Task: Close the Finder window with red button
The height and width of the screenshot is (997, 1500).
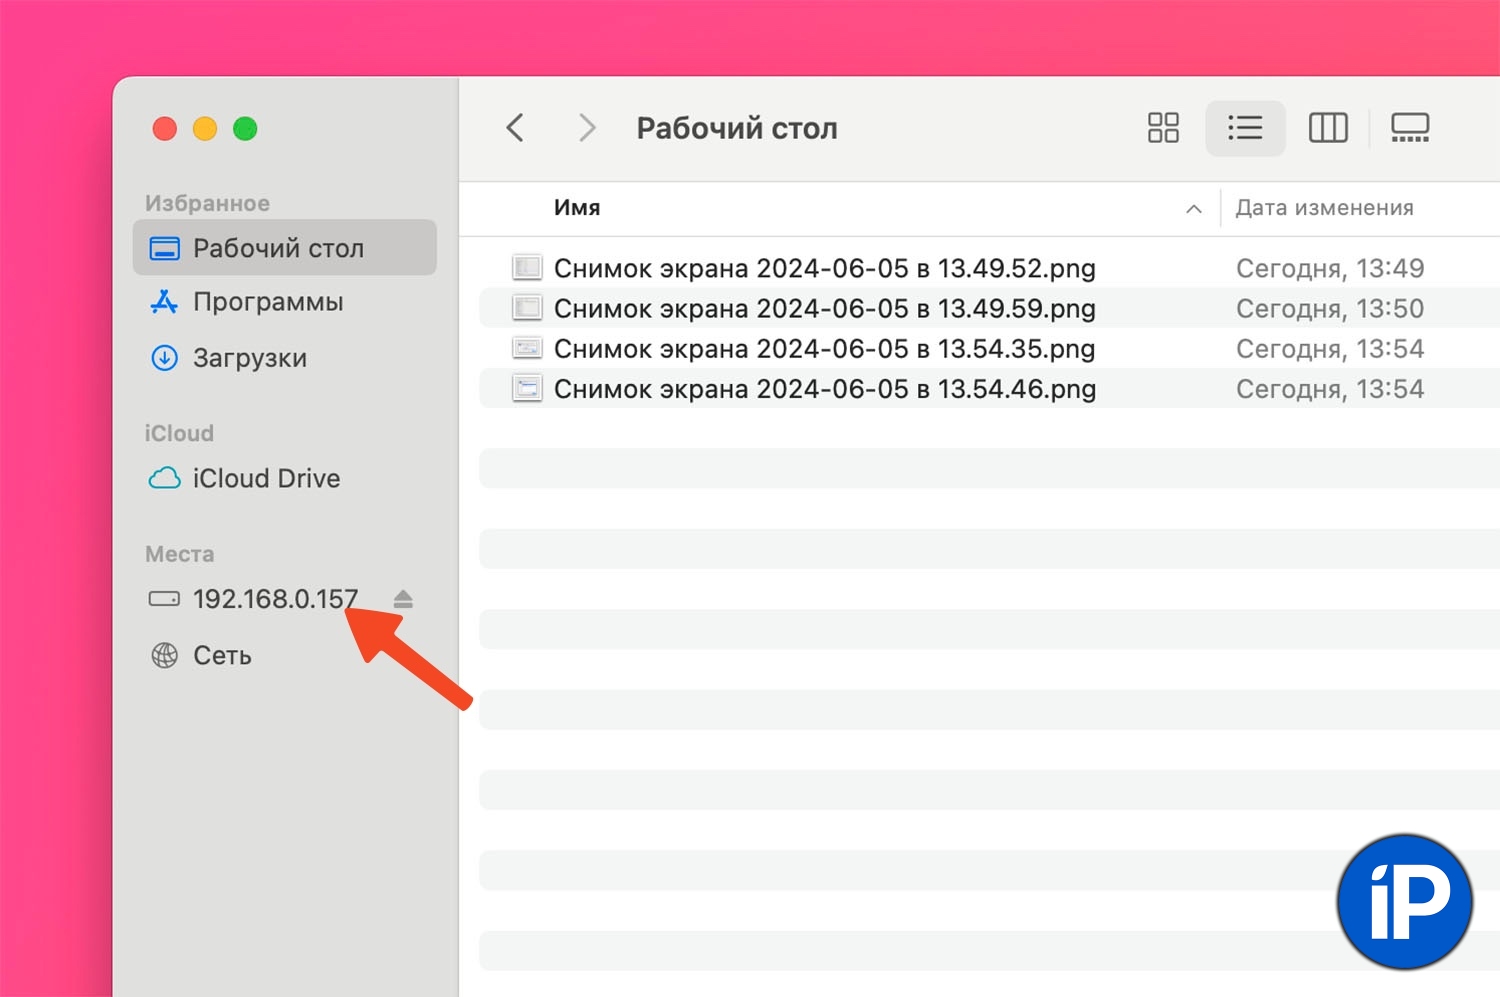Action: [165, 129]
